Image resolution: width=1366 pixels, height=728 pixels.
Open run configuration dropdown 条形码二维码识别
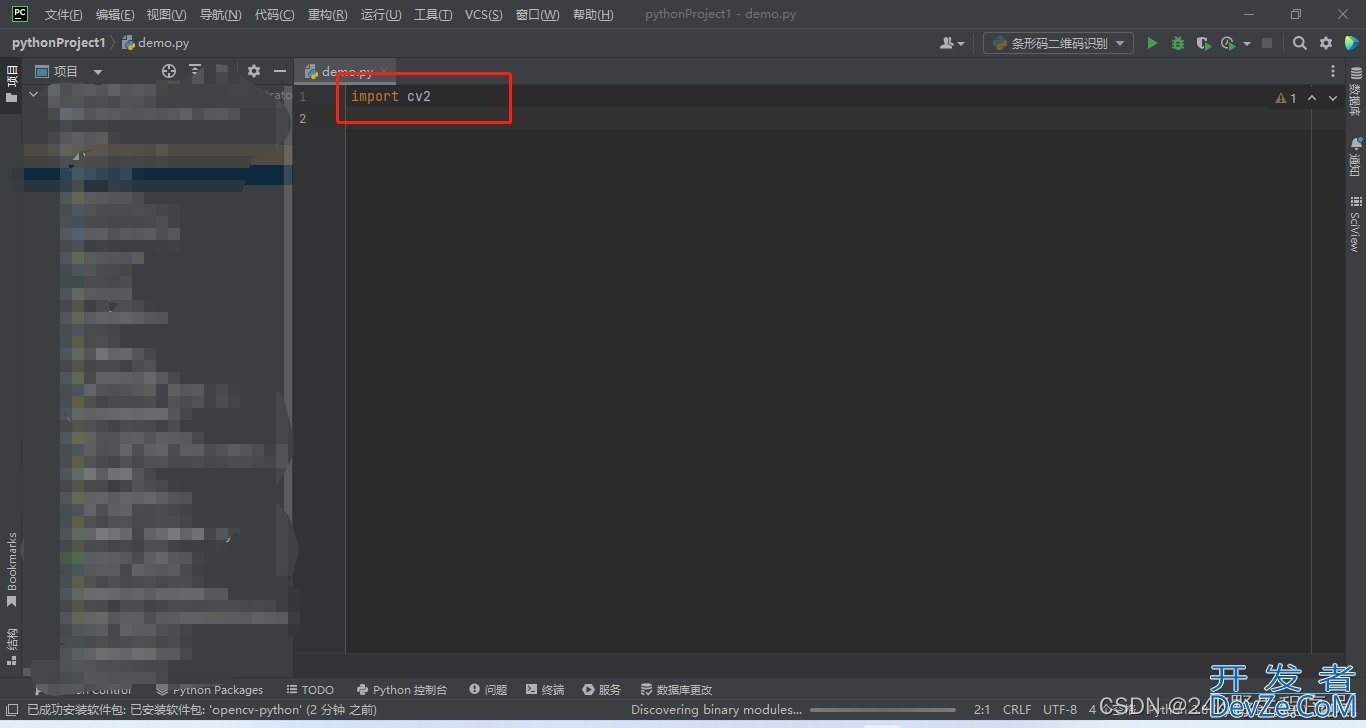[x=1058, y=43]
